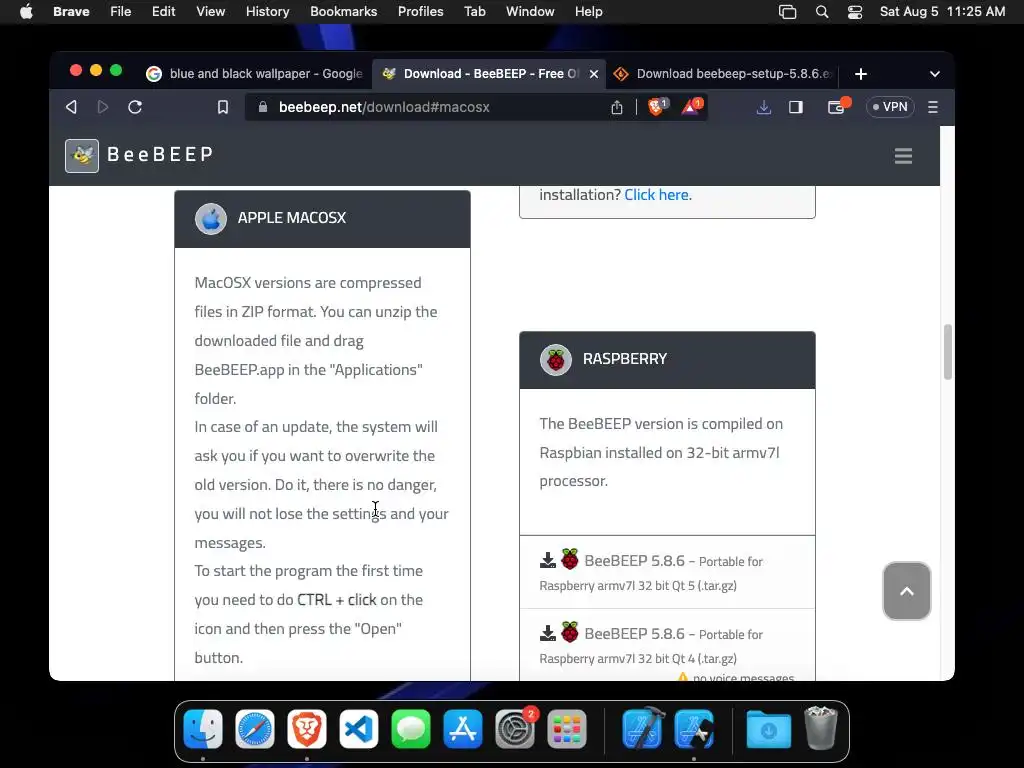Open Xcode from the dock
1024x768 pixels.
643,729
